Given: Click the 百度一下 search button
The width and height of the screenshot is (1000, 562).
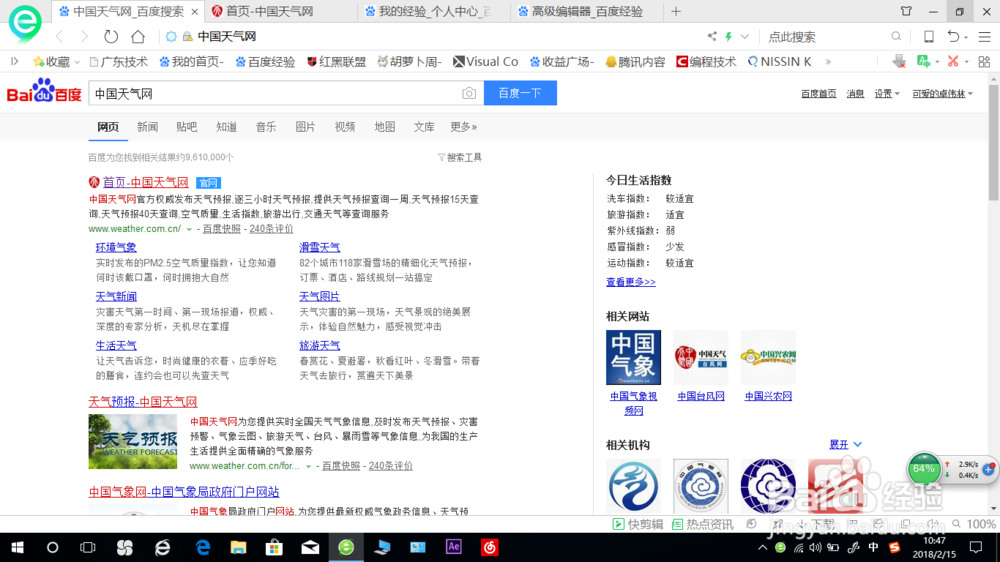Looking at the screenshot, I should pyautogui.click(x=520, y=93).
